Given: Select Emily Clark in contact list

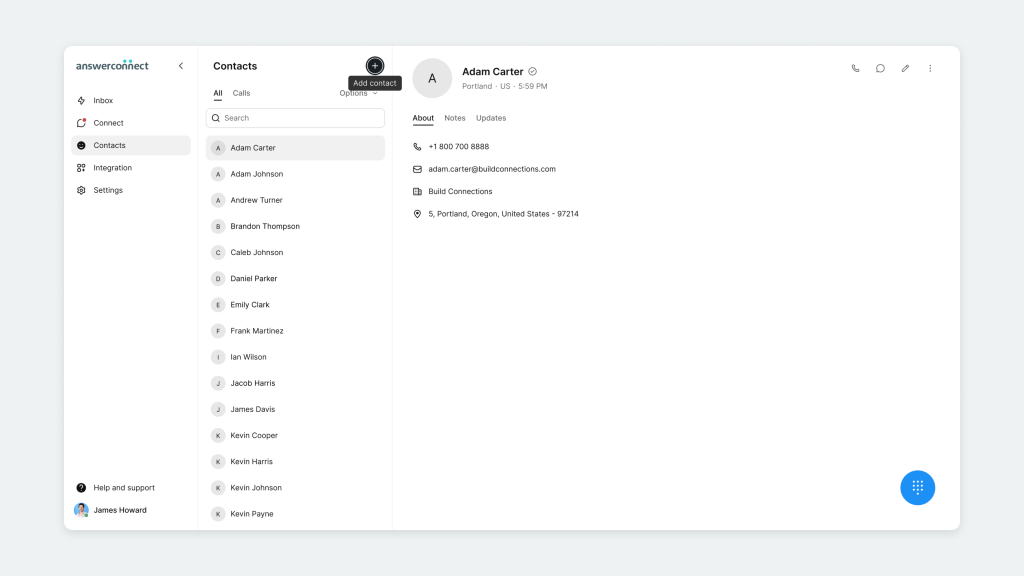Looking at the screenshot, I should coord(295,305).
